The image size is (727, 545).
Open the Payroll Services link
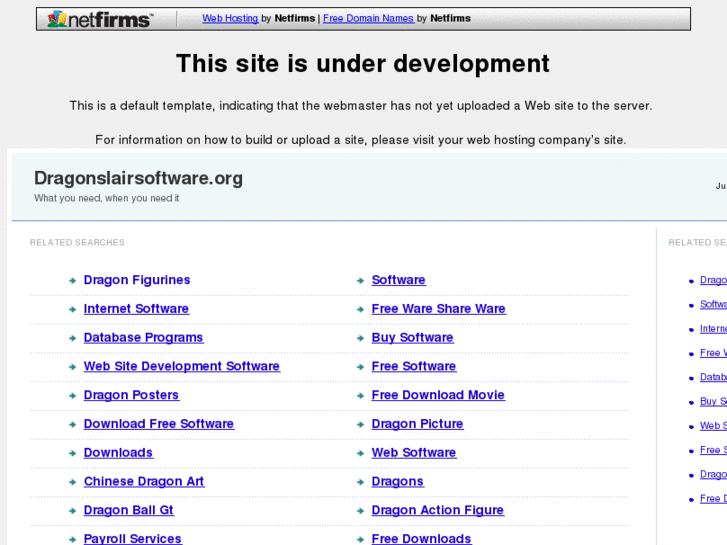click(x=133, y=539)
